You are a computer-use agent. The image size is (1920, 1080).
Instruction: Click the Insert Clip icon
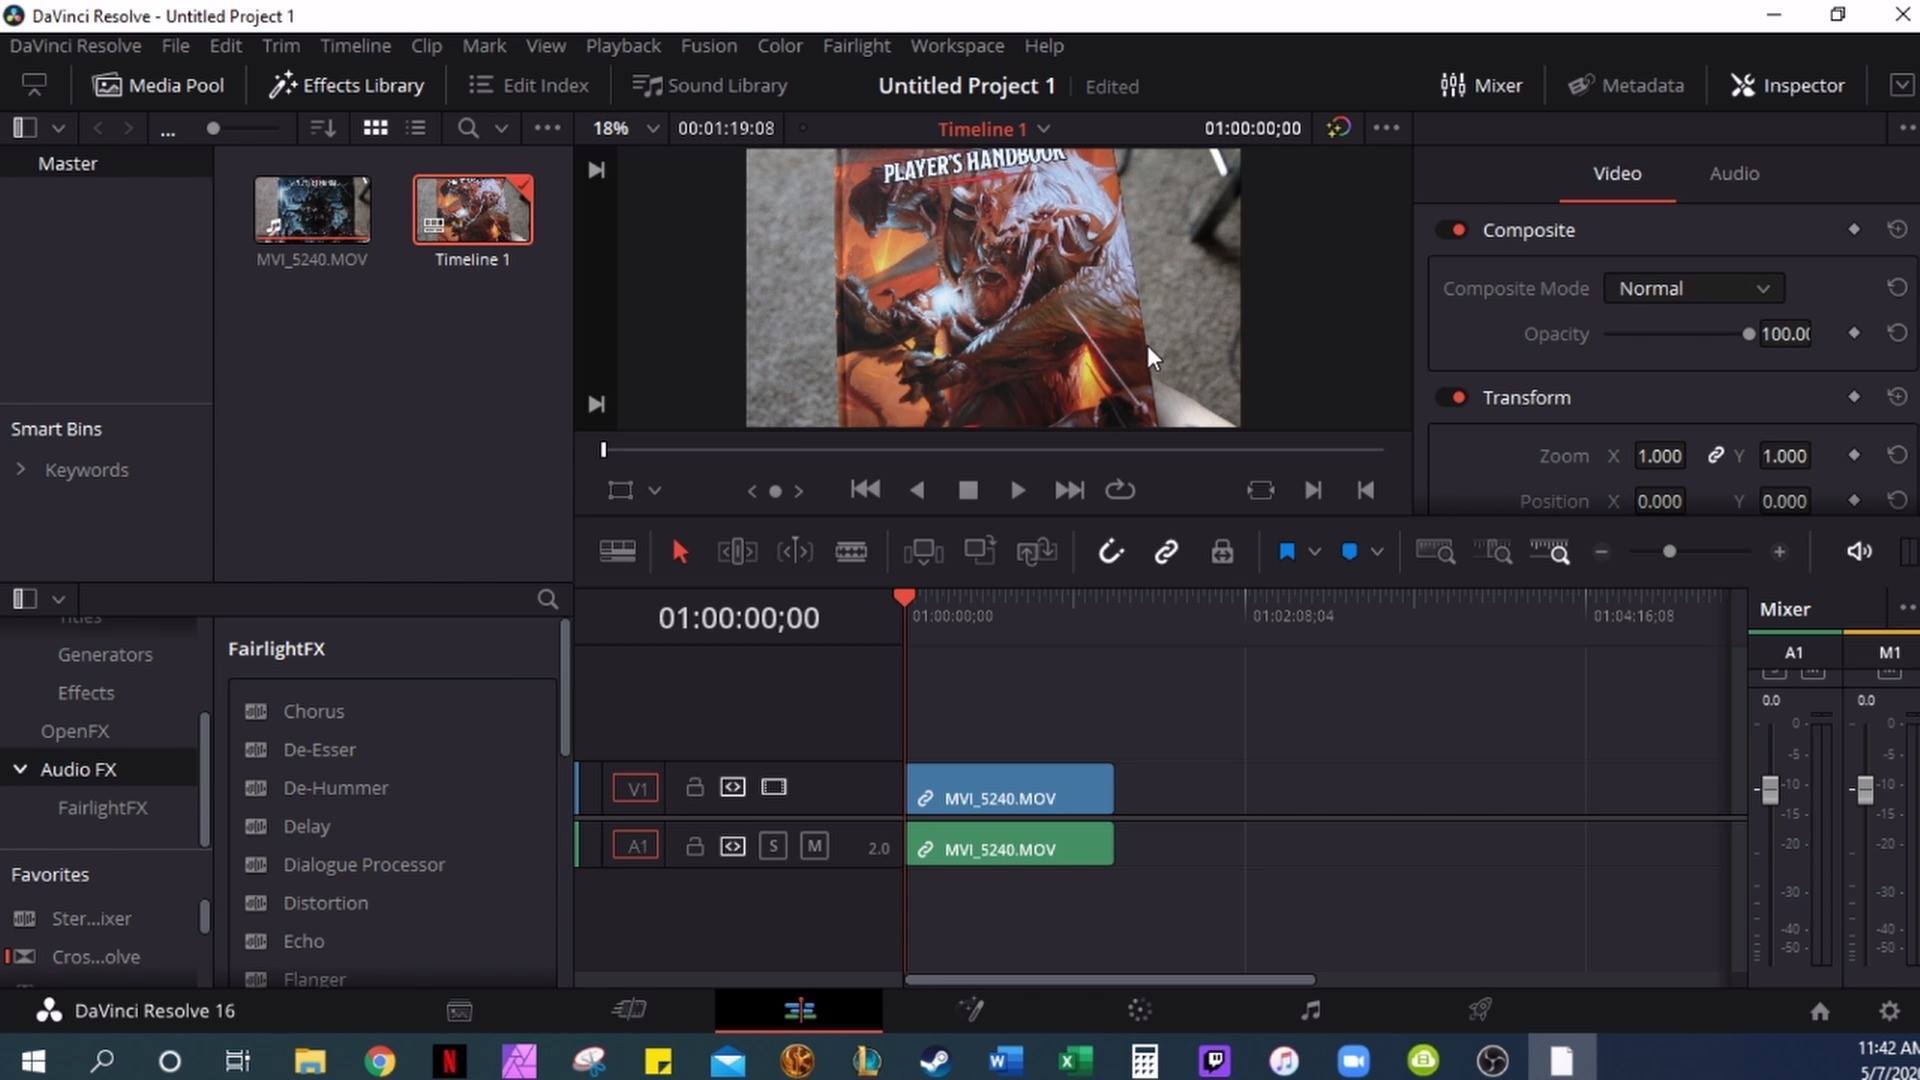[x=923, y=552]
